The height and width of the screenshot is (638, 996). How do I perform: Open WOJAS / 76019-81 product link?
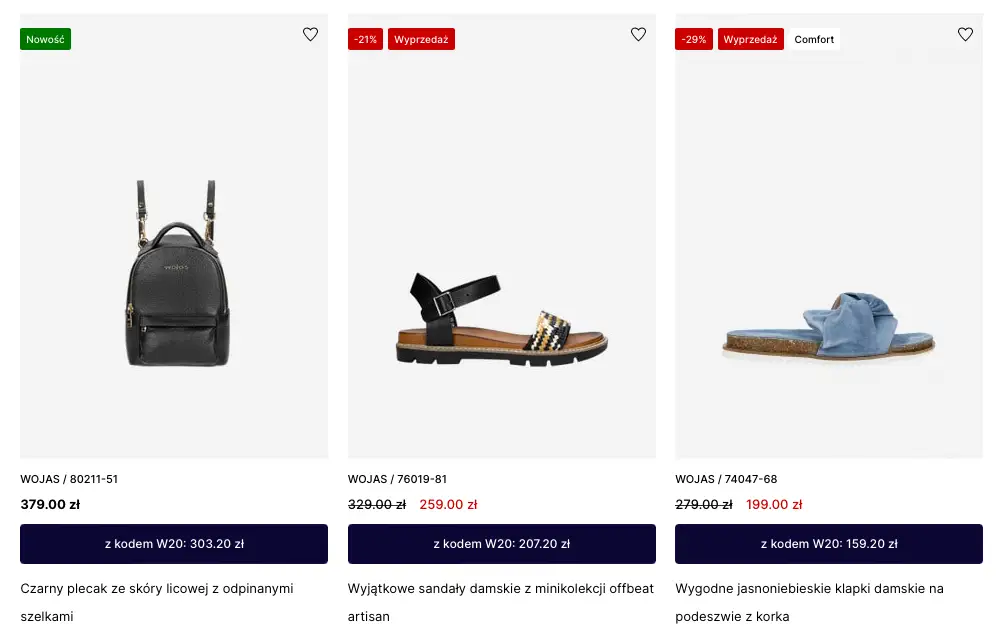click(397, 479)
